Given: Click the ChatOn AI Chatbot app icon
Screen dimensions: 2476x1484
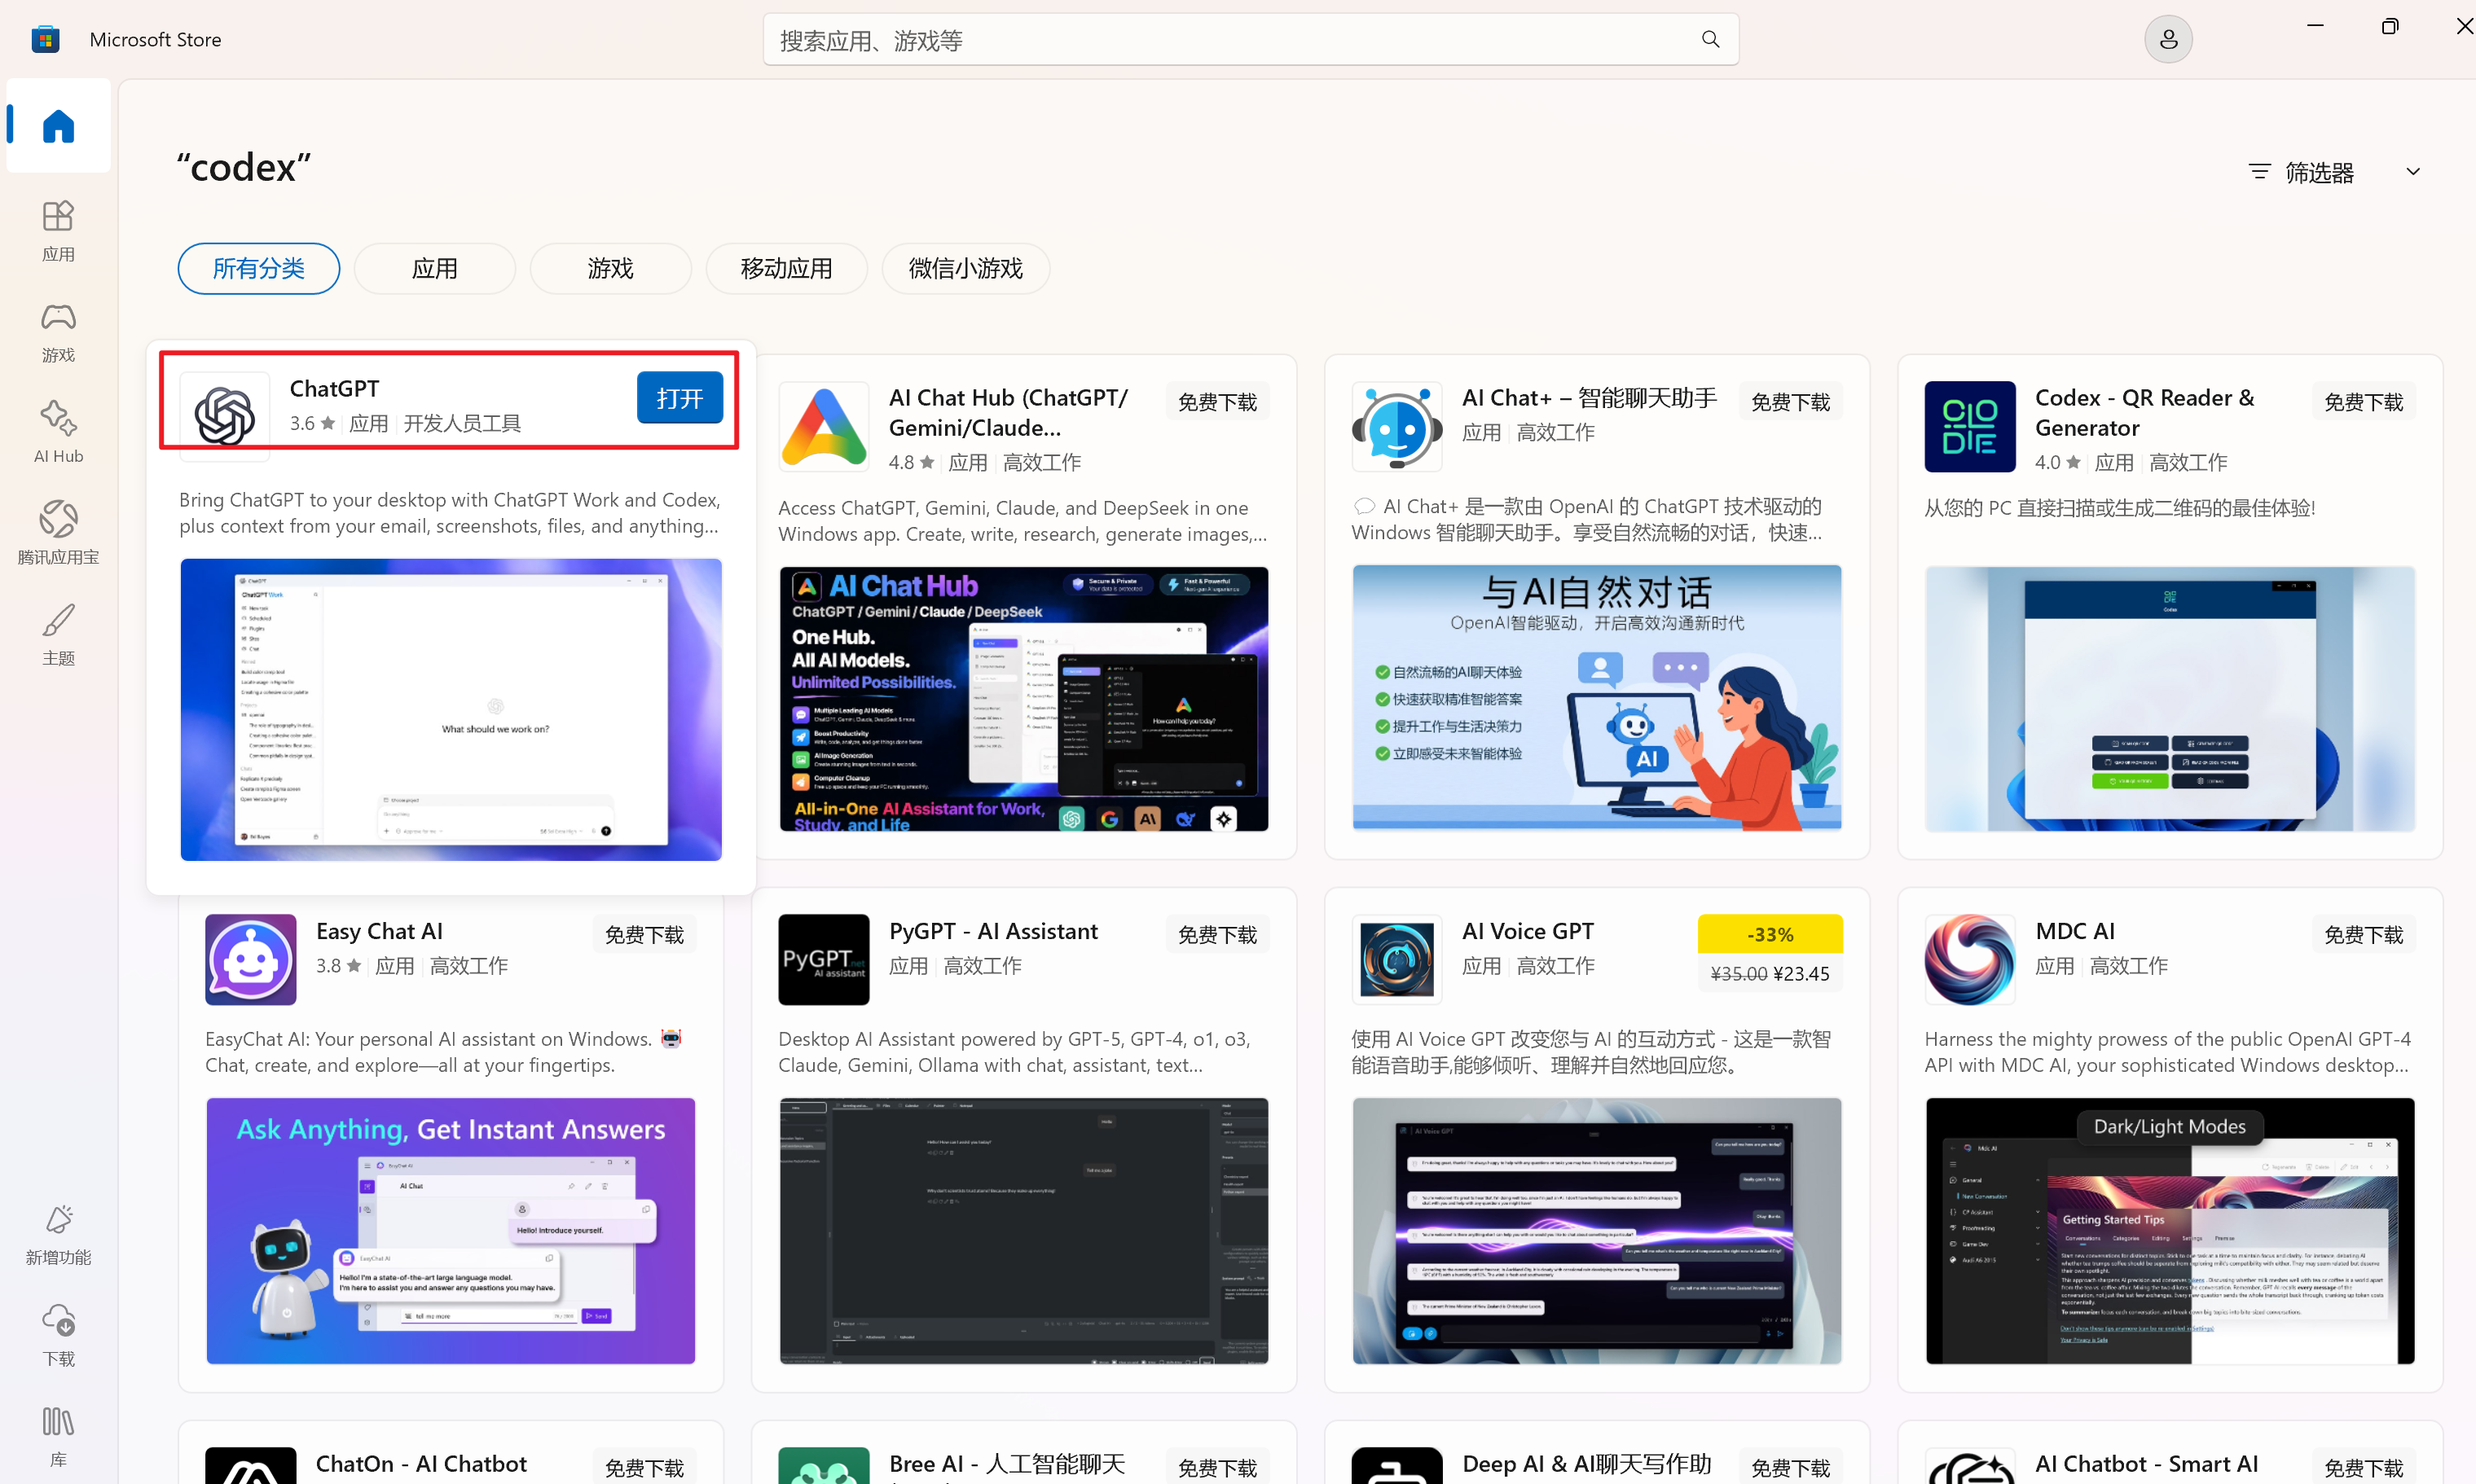Looking at the screenshot, I should pyautogui.click(x=251, y=1466).
